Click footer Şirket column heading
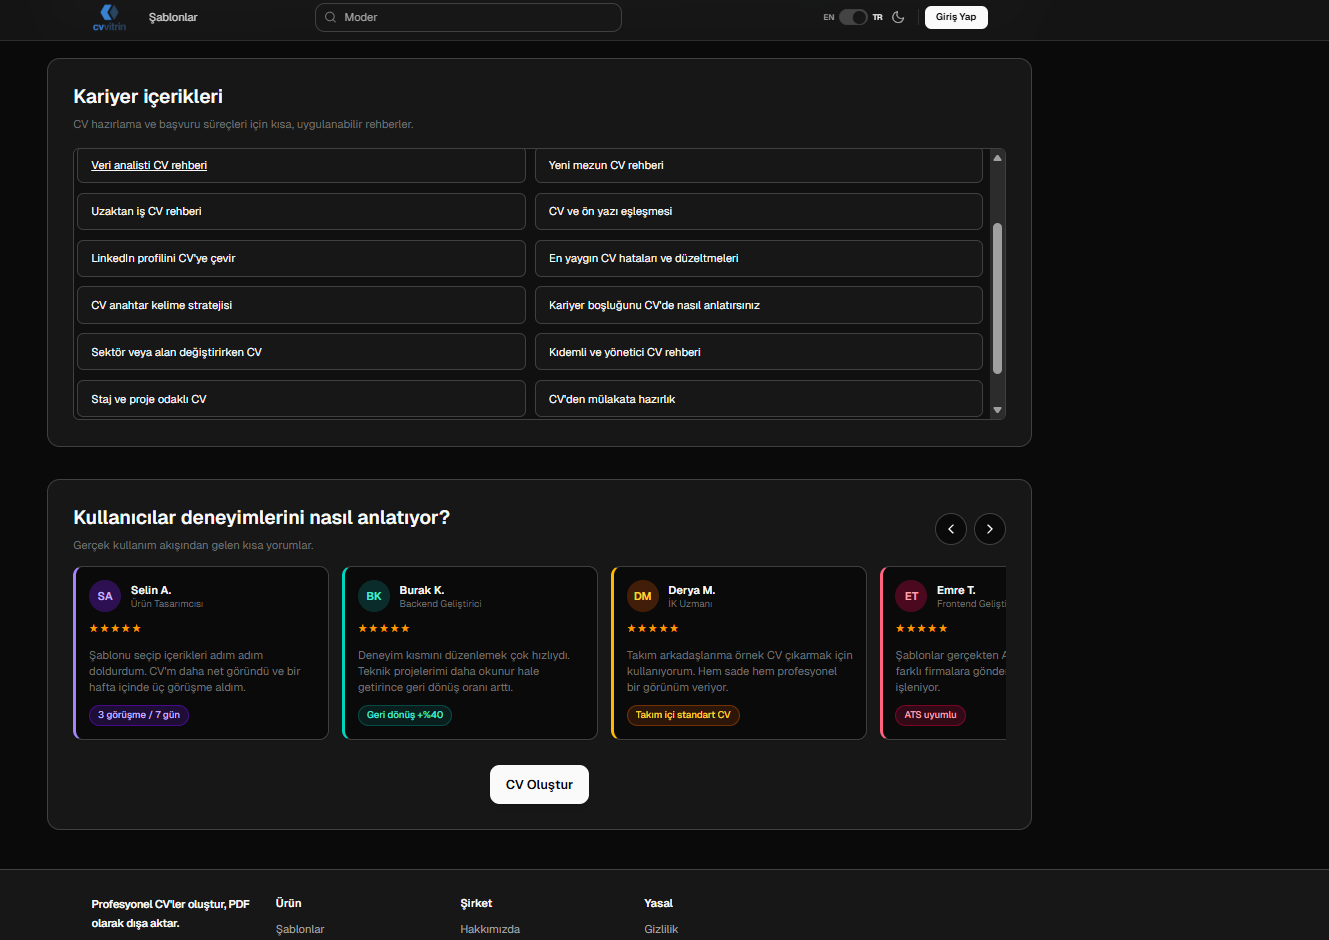The image size is (1329, 940). coord(476,903)
